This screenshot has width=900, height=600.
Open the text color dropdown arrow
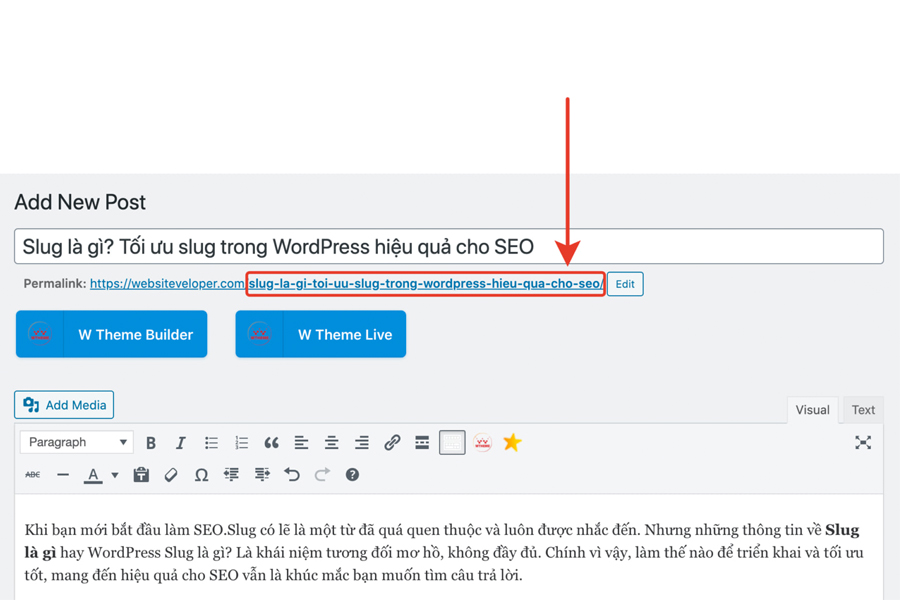115,475
